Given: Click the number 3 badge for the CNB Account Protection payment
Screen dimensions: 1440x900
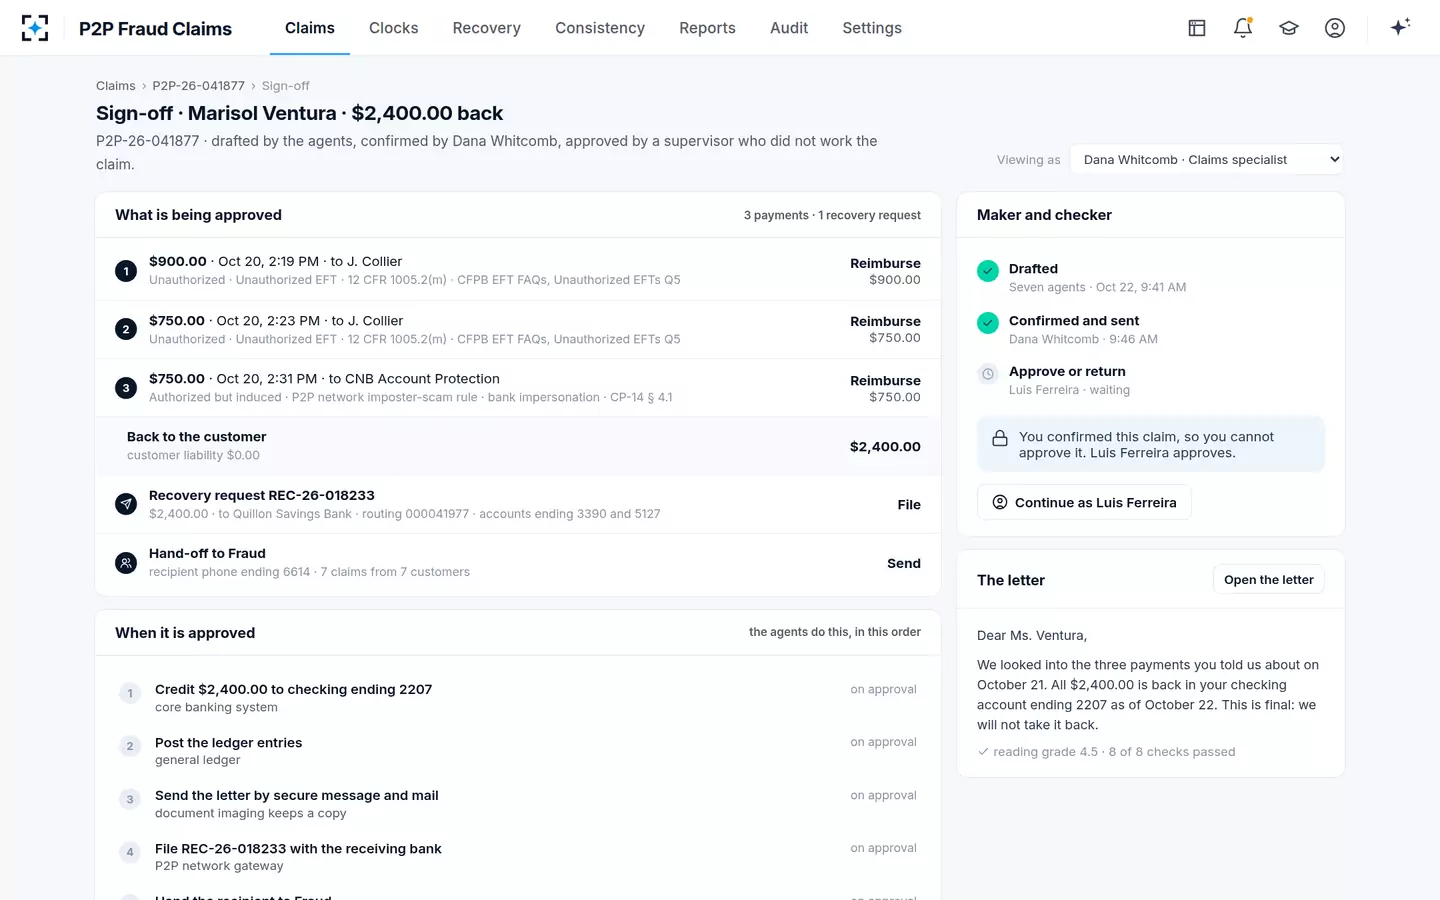Looking at the screenshot, I should pos(126,388).
